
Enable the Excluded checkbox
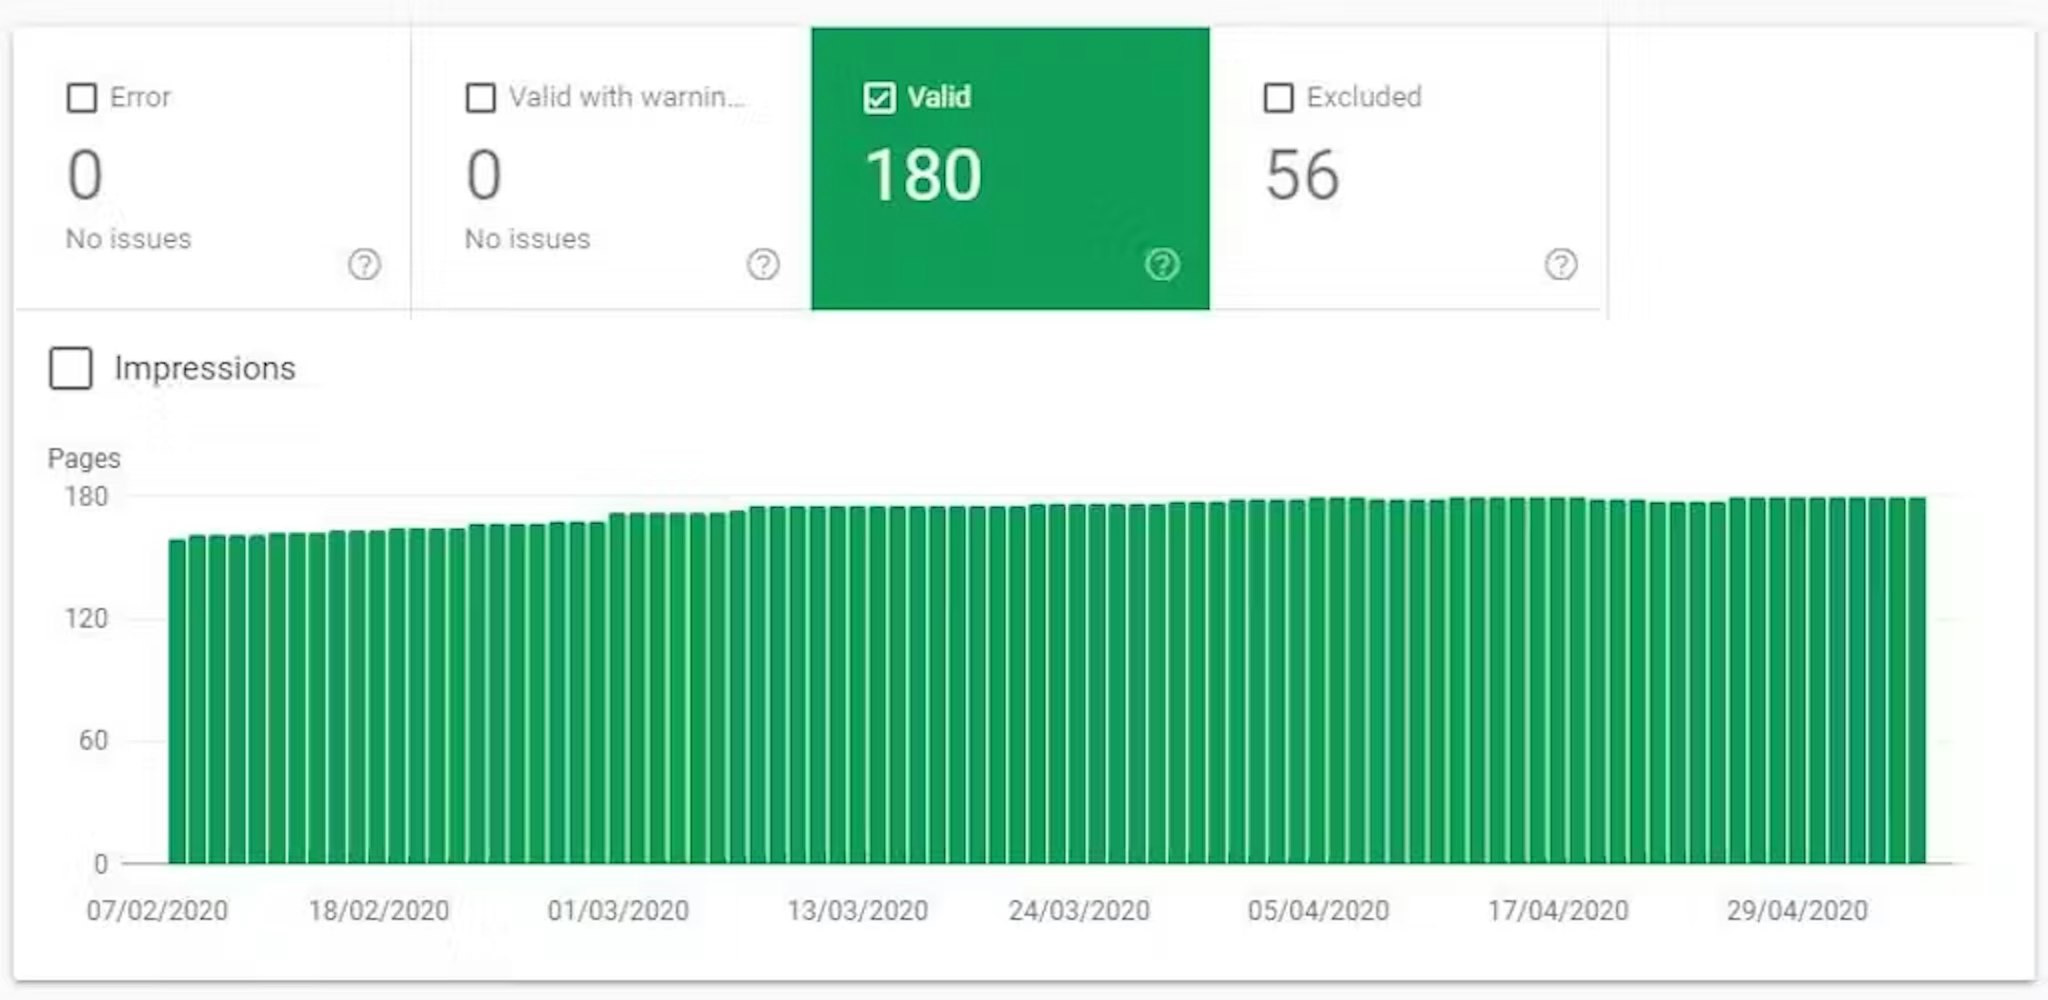[1278, 98]
